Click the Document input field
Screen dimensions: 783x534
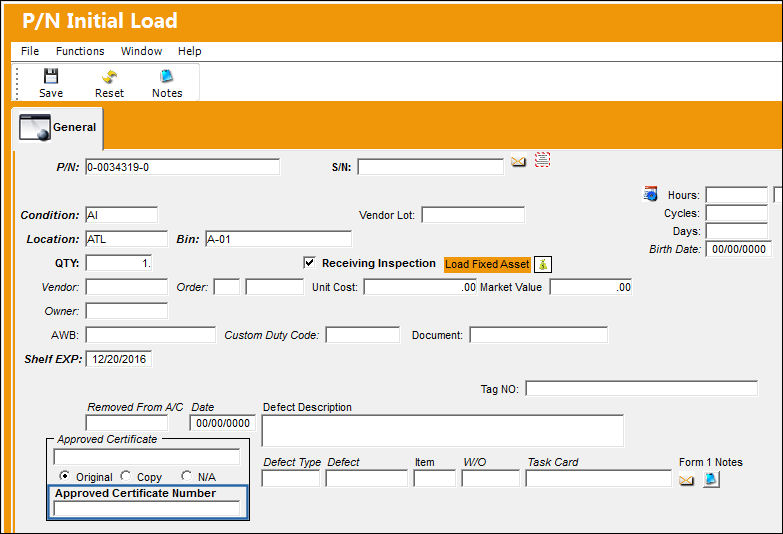[538, 335]
